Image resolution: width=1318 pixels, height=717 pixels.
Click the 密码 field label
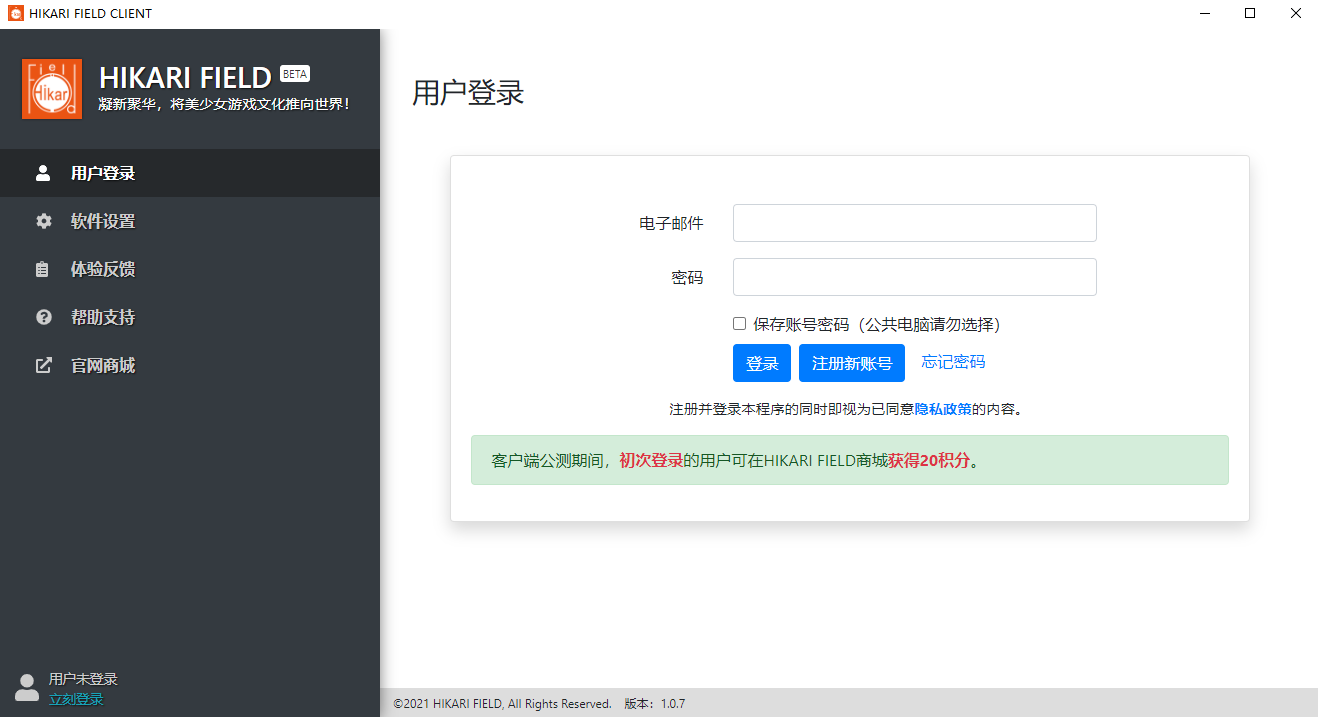[687, 277]
